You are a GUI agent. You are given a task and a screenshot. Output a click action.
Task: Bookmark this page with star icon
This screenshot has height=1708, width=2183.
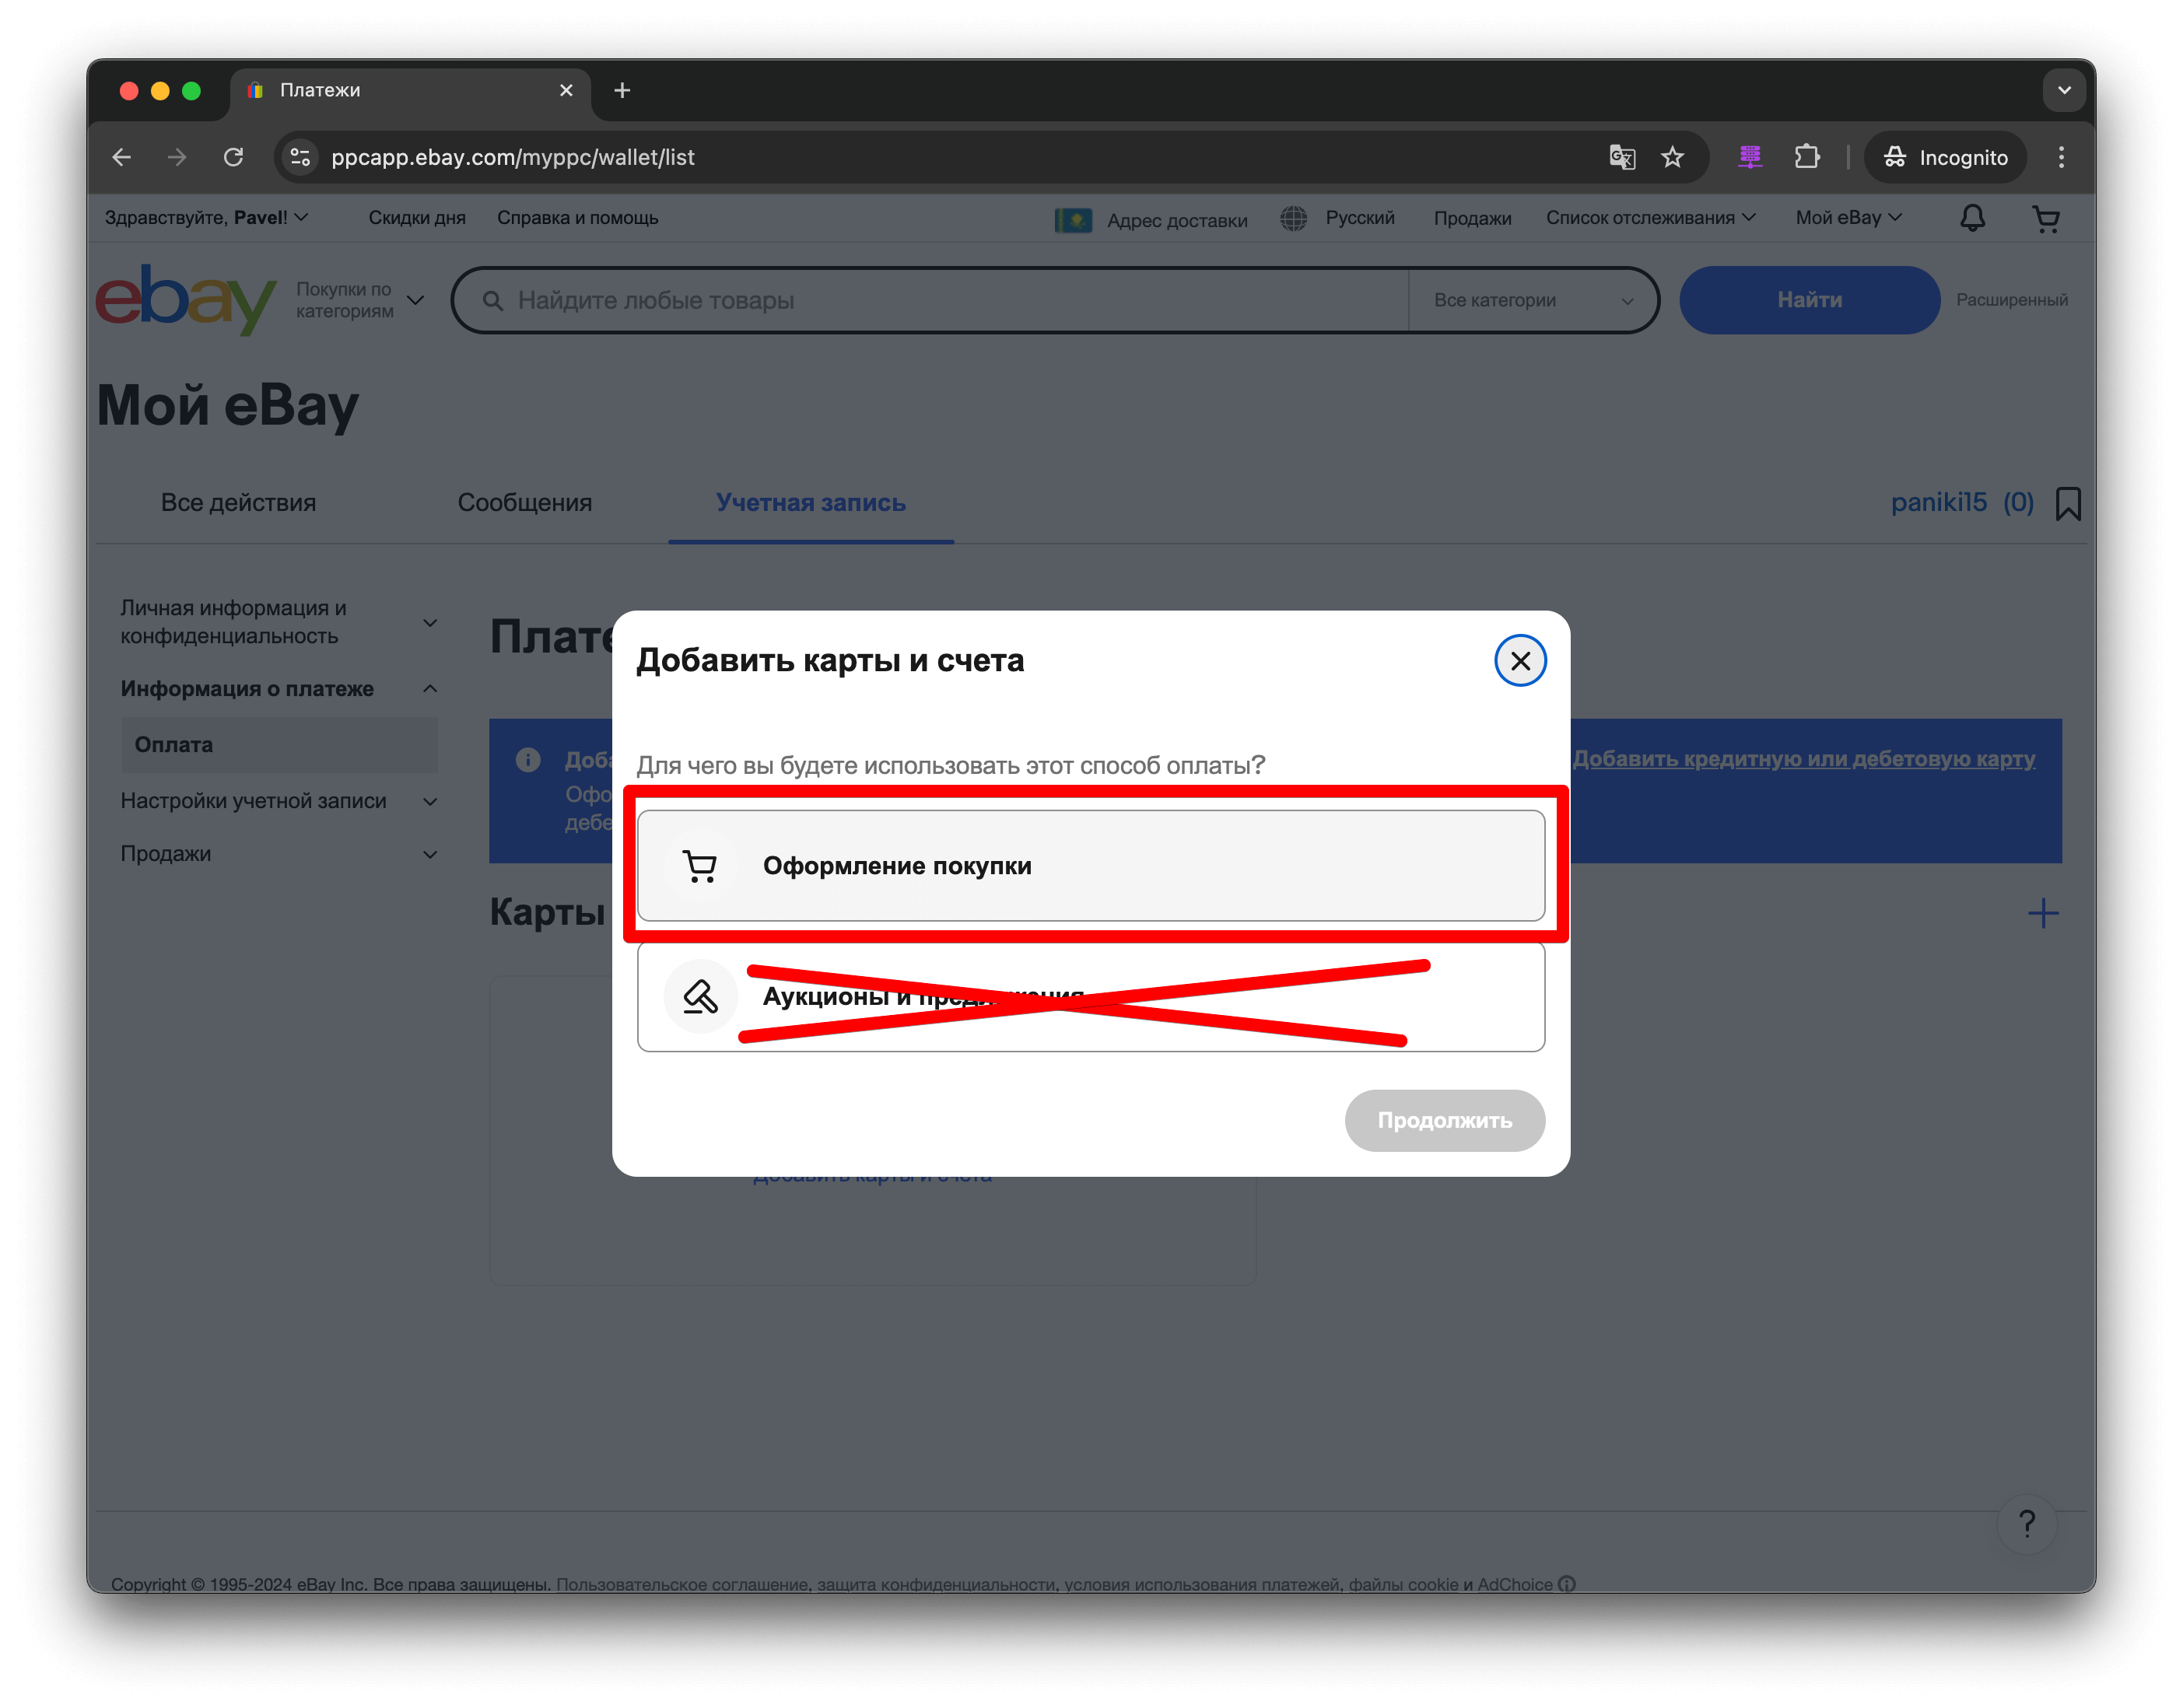click(1673, 157)
